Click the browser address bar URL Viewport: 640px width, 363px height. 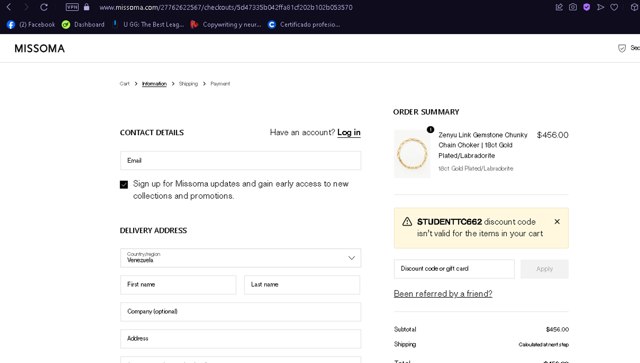click(x=226, y=7)
